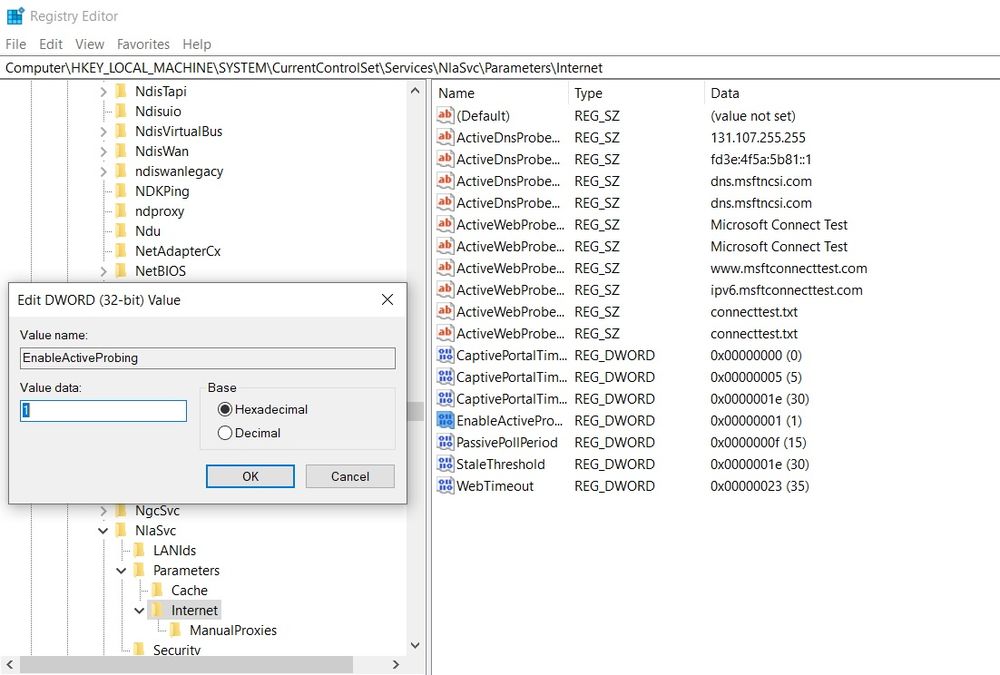Expand the NgcSvc tree node

(103, 510)
